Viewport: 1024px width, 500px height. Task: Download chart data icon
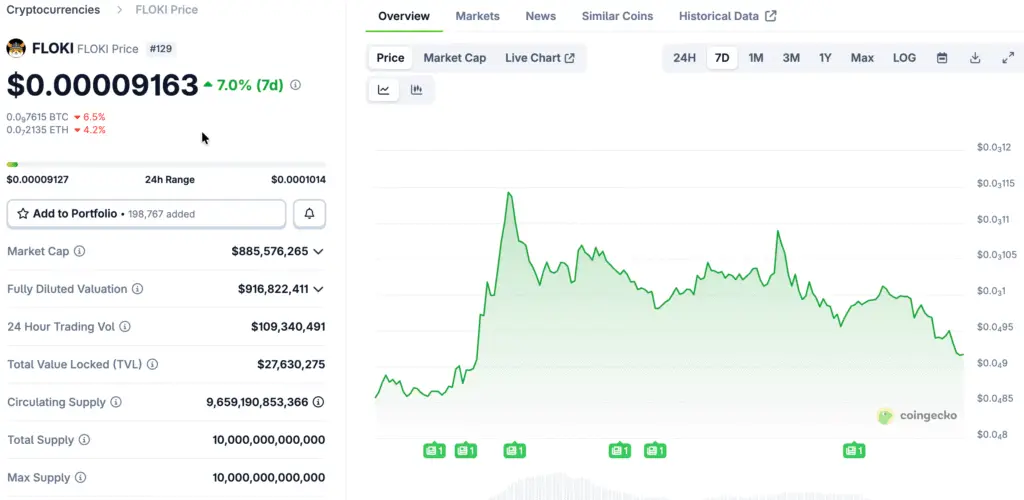pos(974,58)
